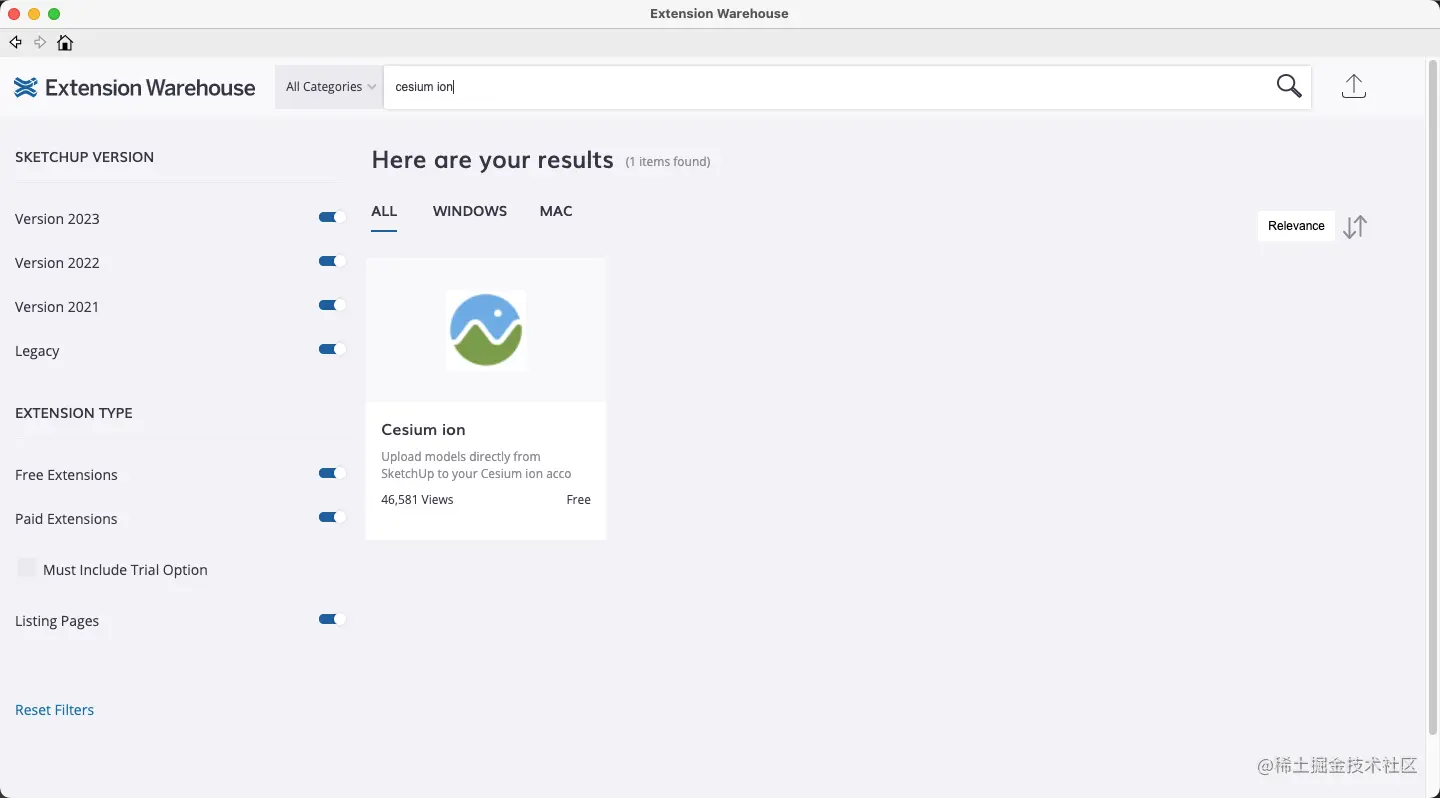Toggle Free Extensions filter
Viewport: 1440px width, 798px height.
332,473
